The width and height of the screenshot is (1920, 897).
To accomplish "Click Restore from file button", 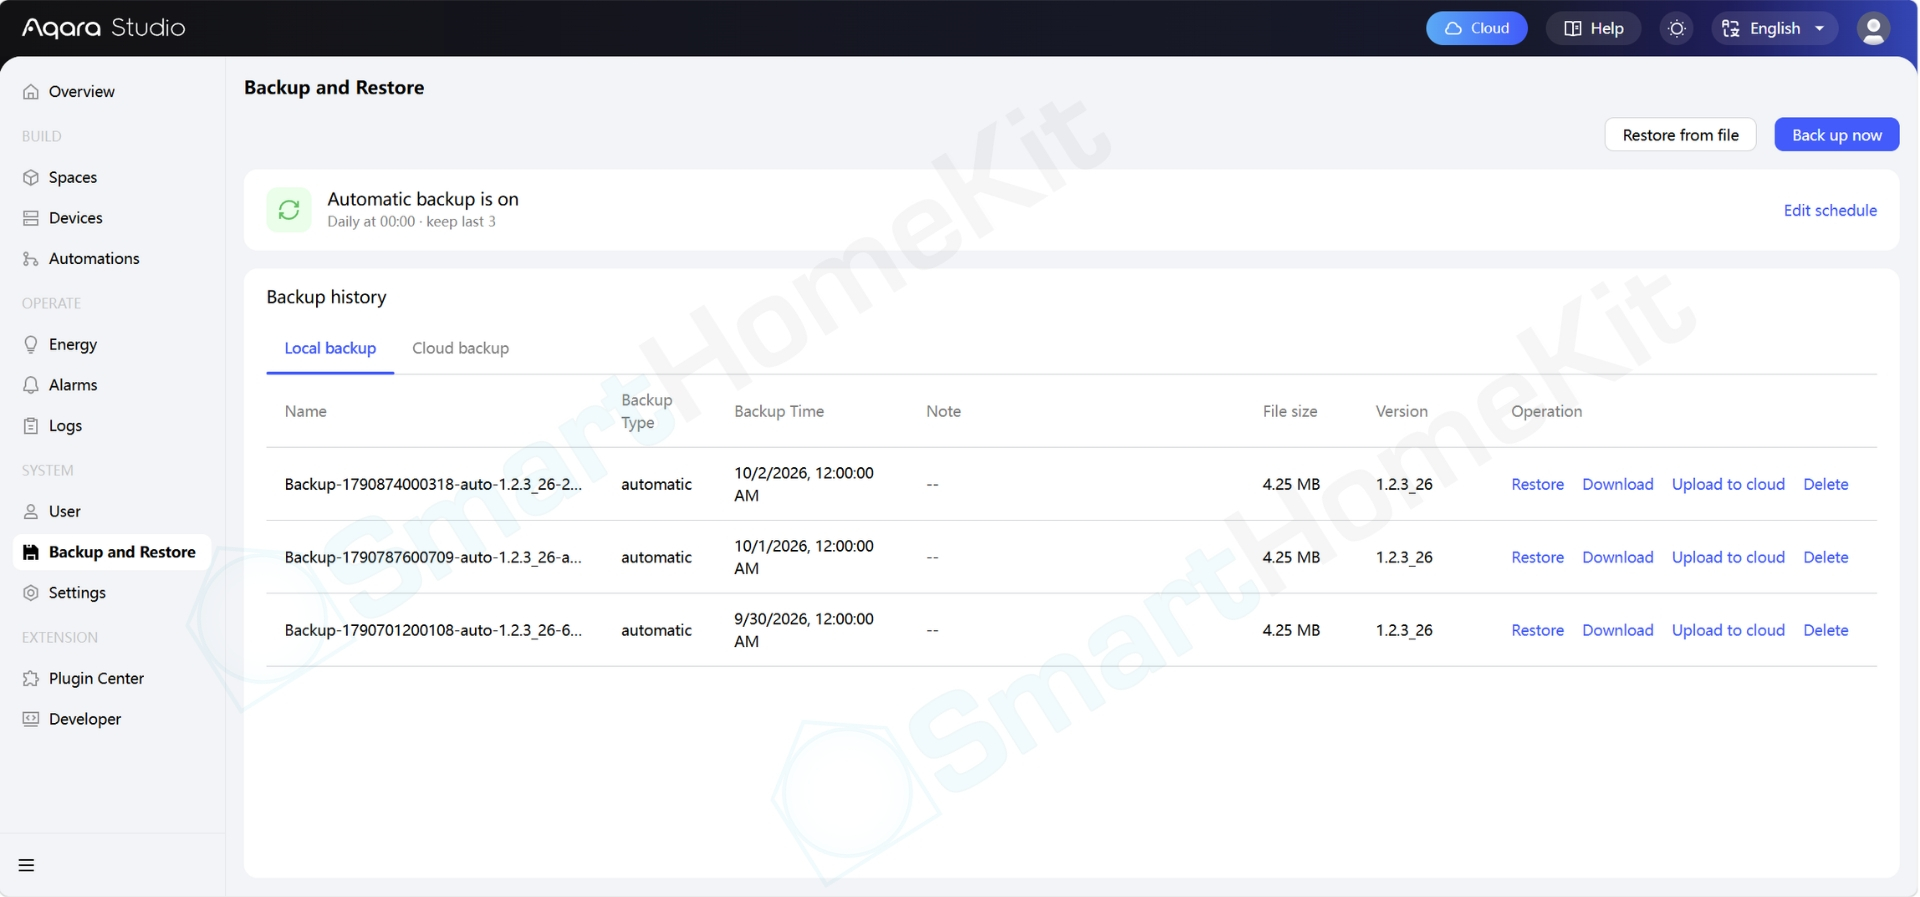I will [x=1680, y=135].
